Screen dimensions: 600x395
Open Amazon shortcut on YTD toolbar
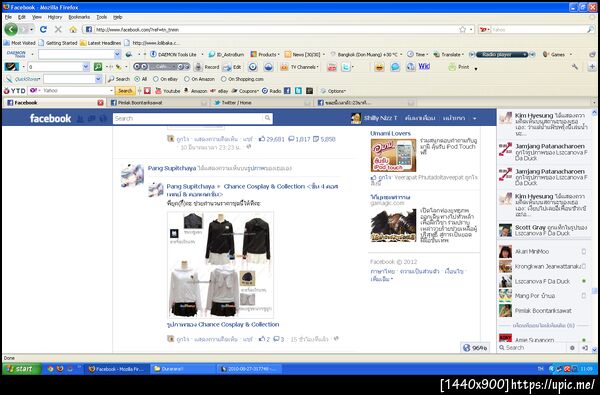[195, 91]
